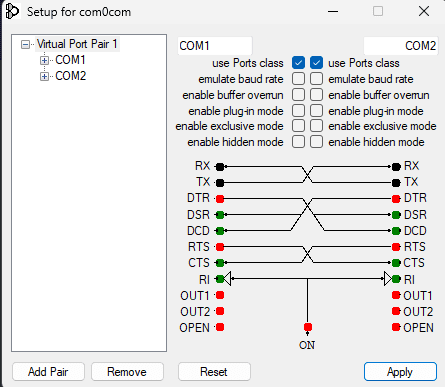Click the COM1 OUT1 red pin
This screenshot has height=387, width=445.
[x=220, y=295]
